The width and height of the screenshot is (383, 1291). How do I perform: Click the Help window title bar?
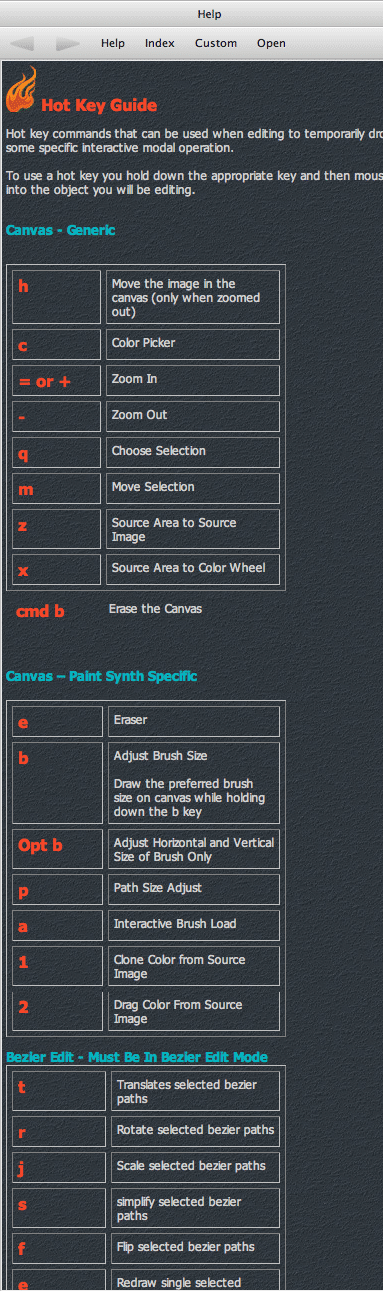pyautogui.click(x=191, y=13)
